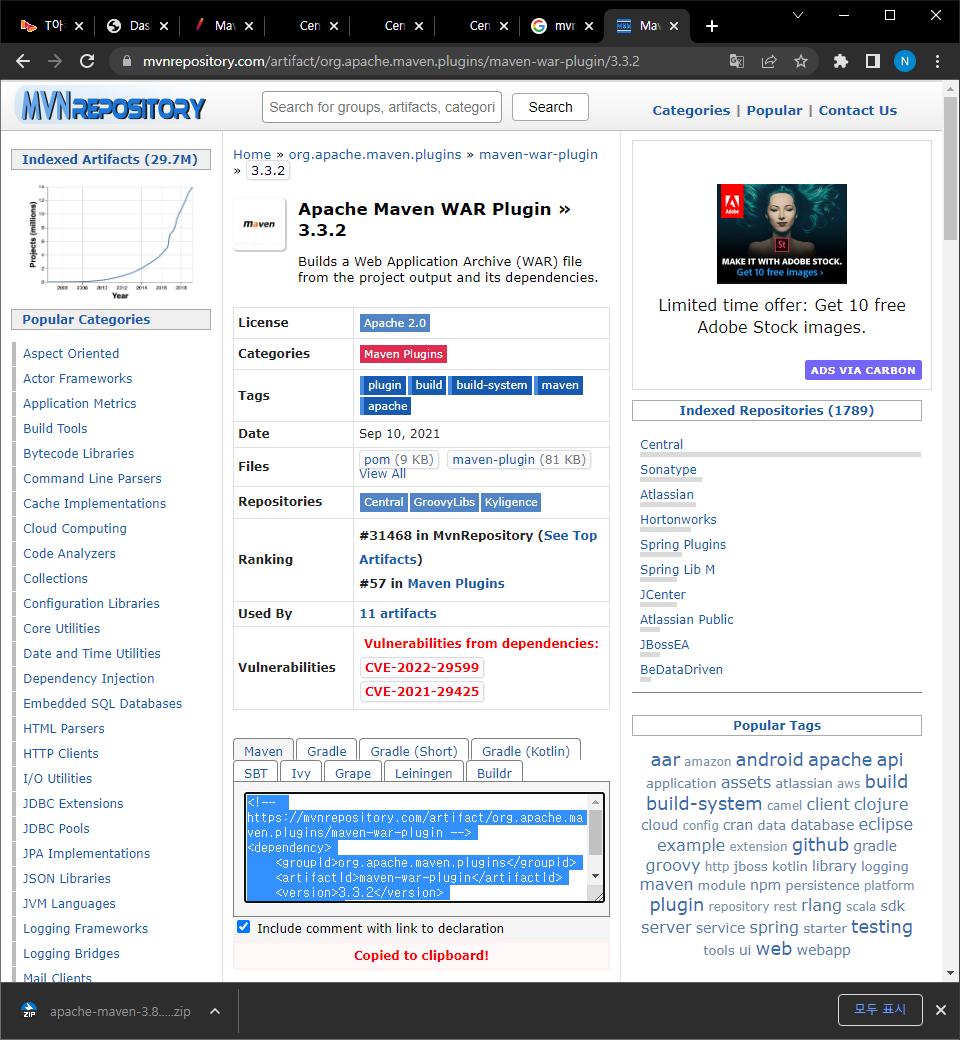Focus the artifact search input field
The width and height of the screenshot is (960, 1040).
click(x=382, y=107)
